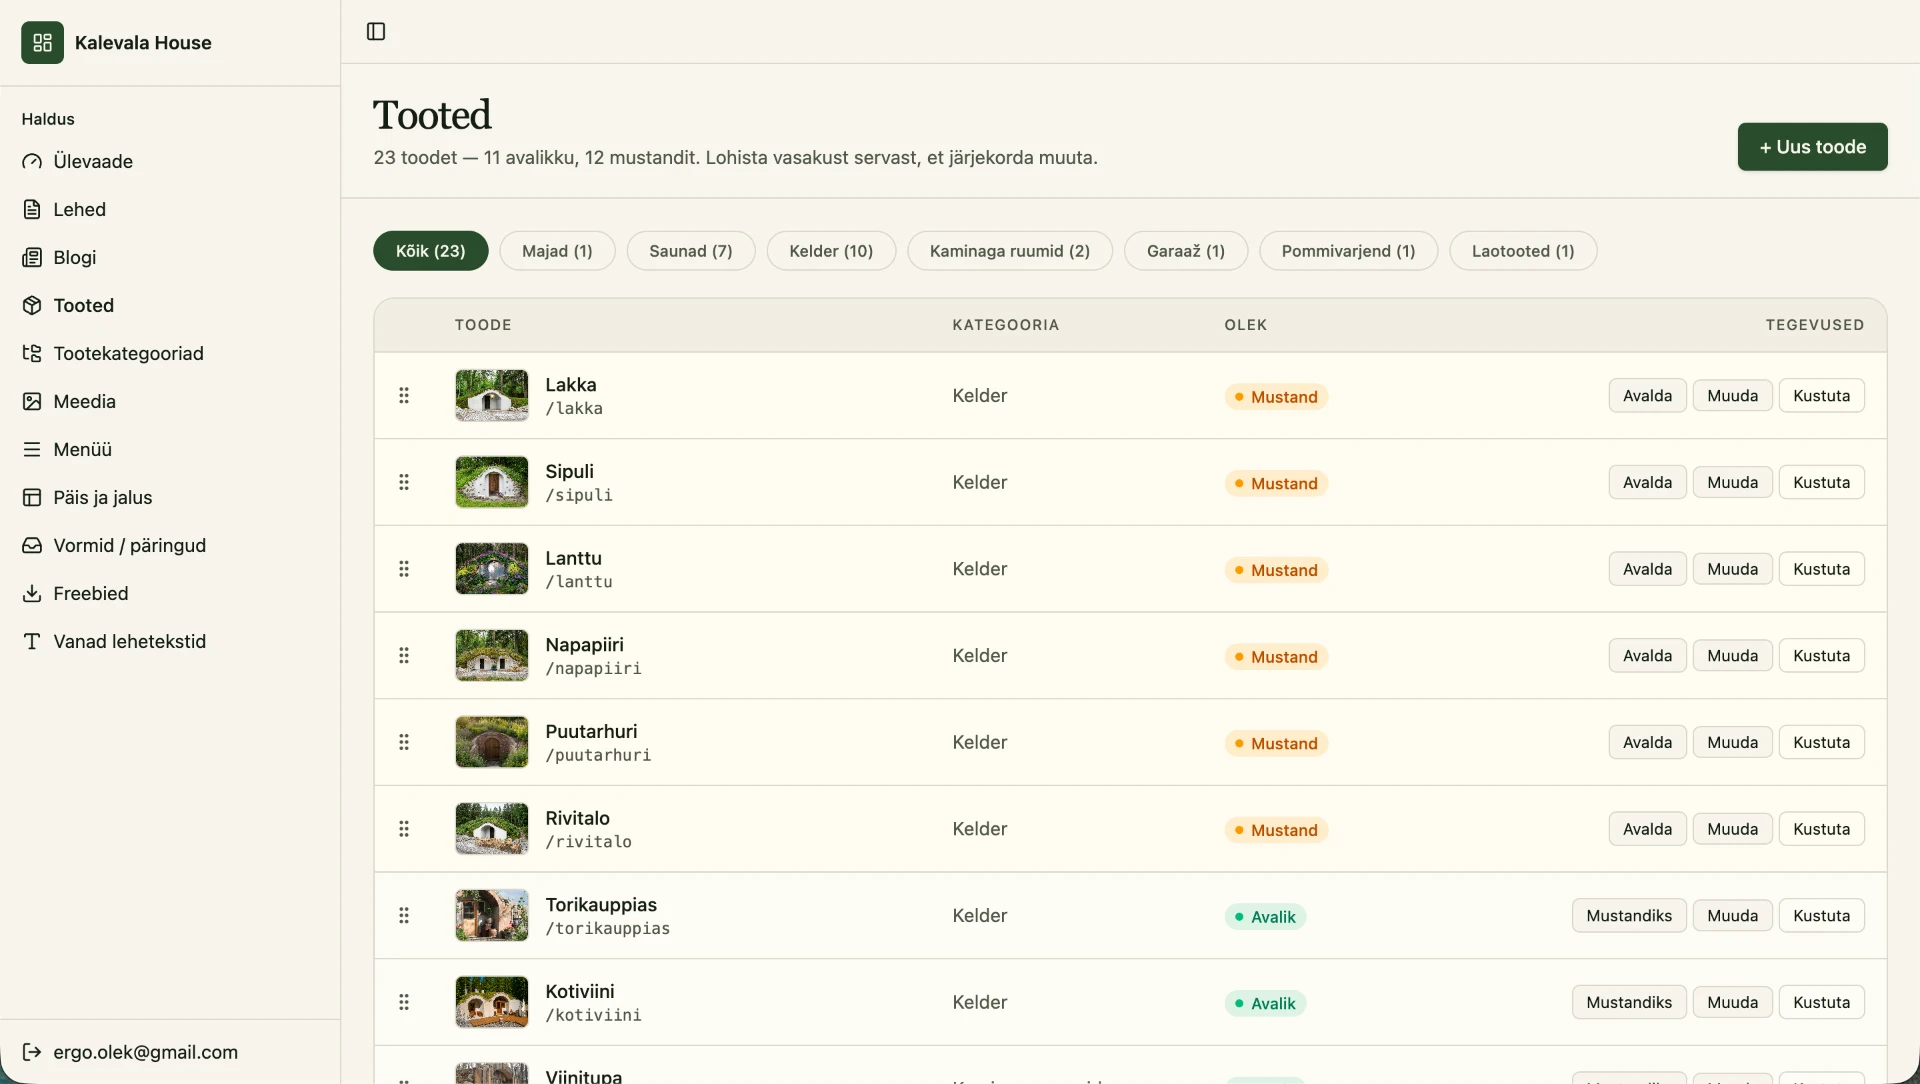Filter by Garaaž (1)
The width and height of the screenshot is (1920, 1084).
tap(1186, 251)
